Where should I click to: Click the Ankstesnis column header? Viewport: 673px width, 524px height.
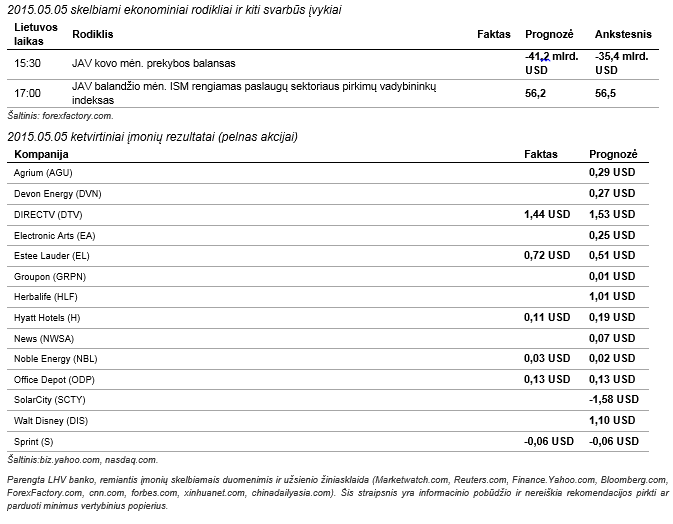coord(623,34)
